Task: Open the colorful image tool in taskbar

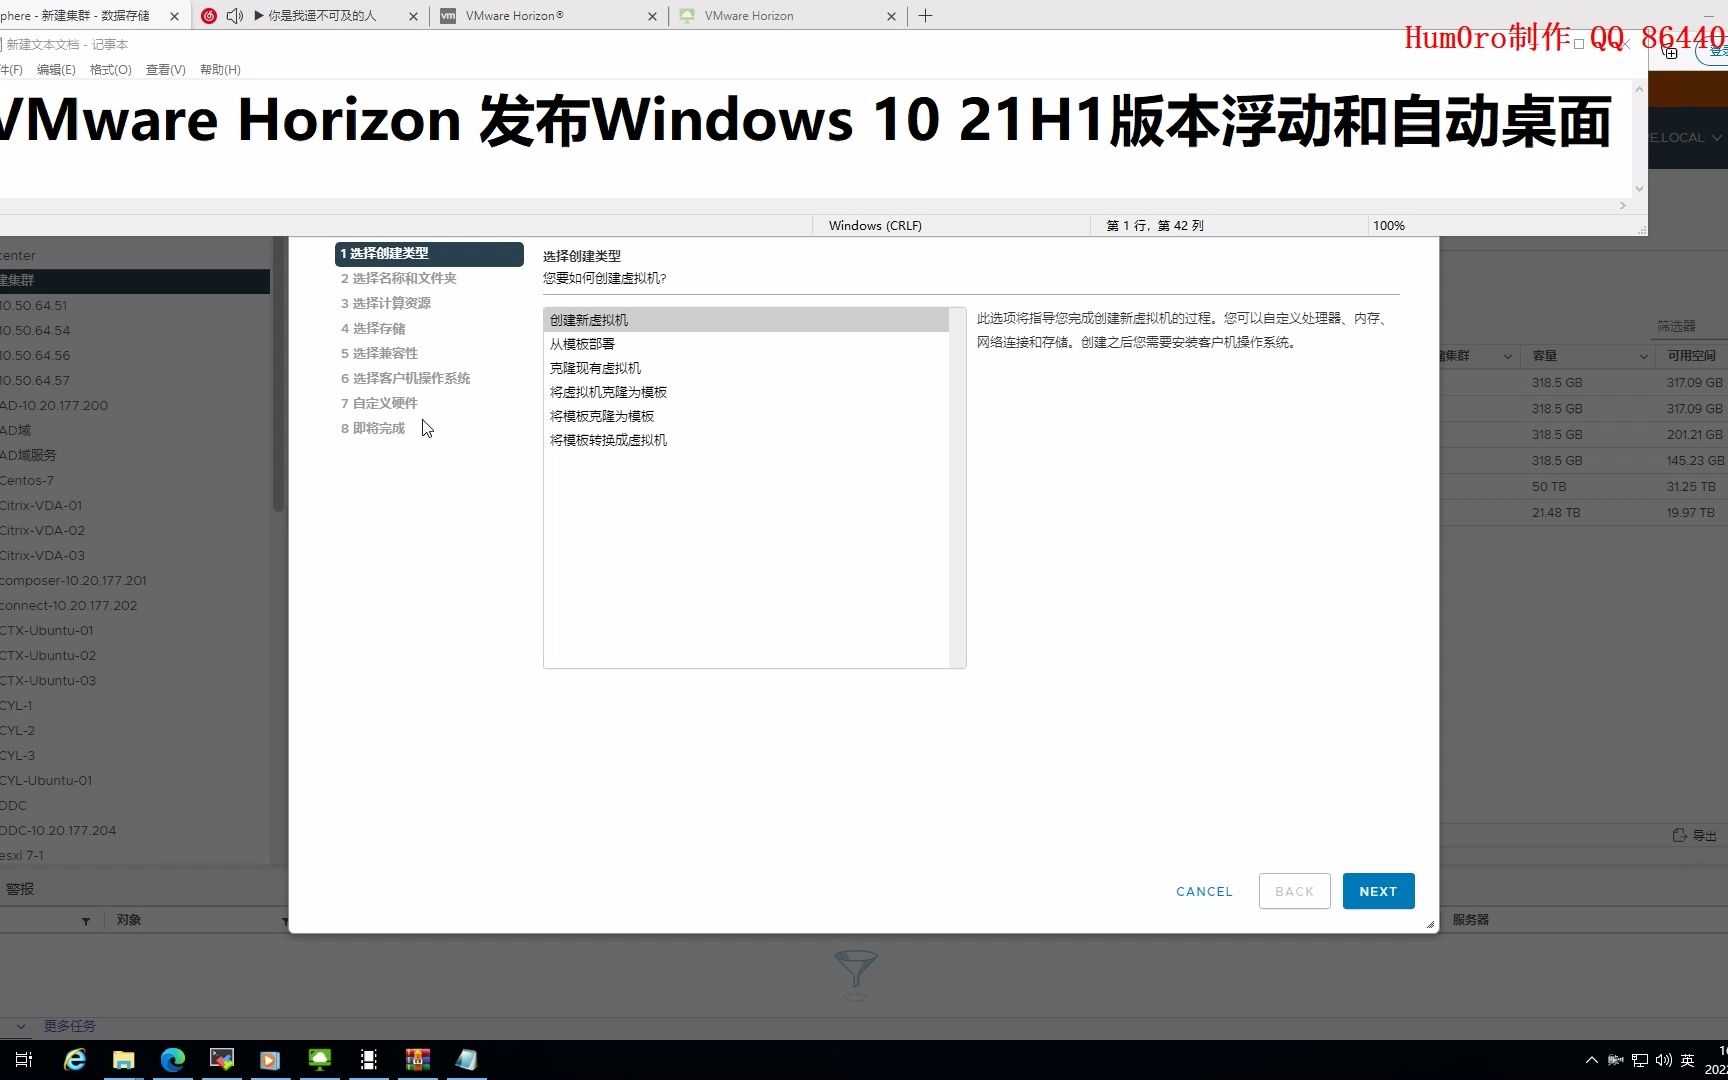Action: [222, 1060]
